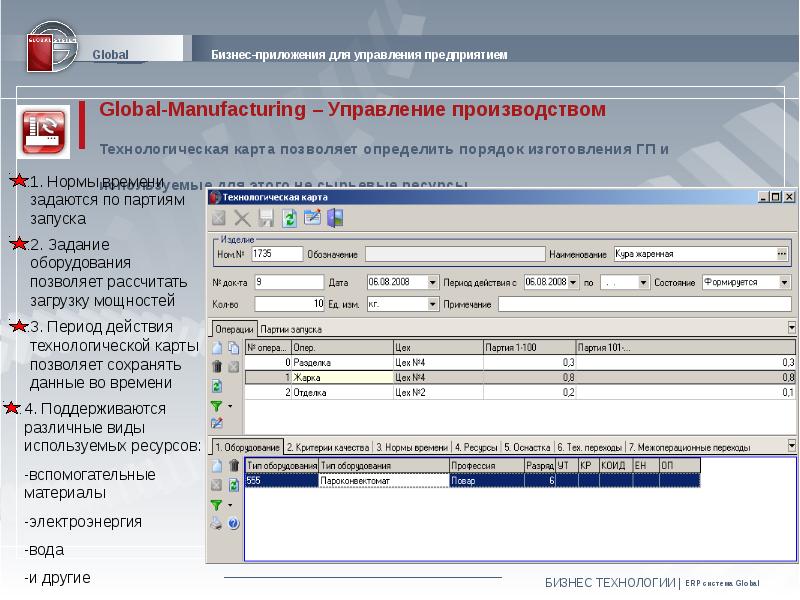The width and height of the screenshot is (800, 600).
Task: Click the green filter icon beside the operations table
Action: point(216,405)
